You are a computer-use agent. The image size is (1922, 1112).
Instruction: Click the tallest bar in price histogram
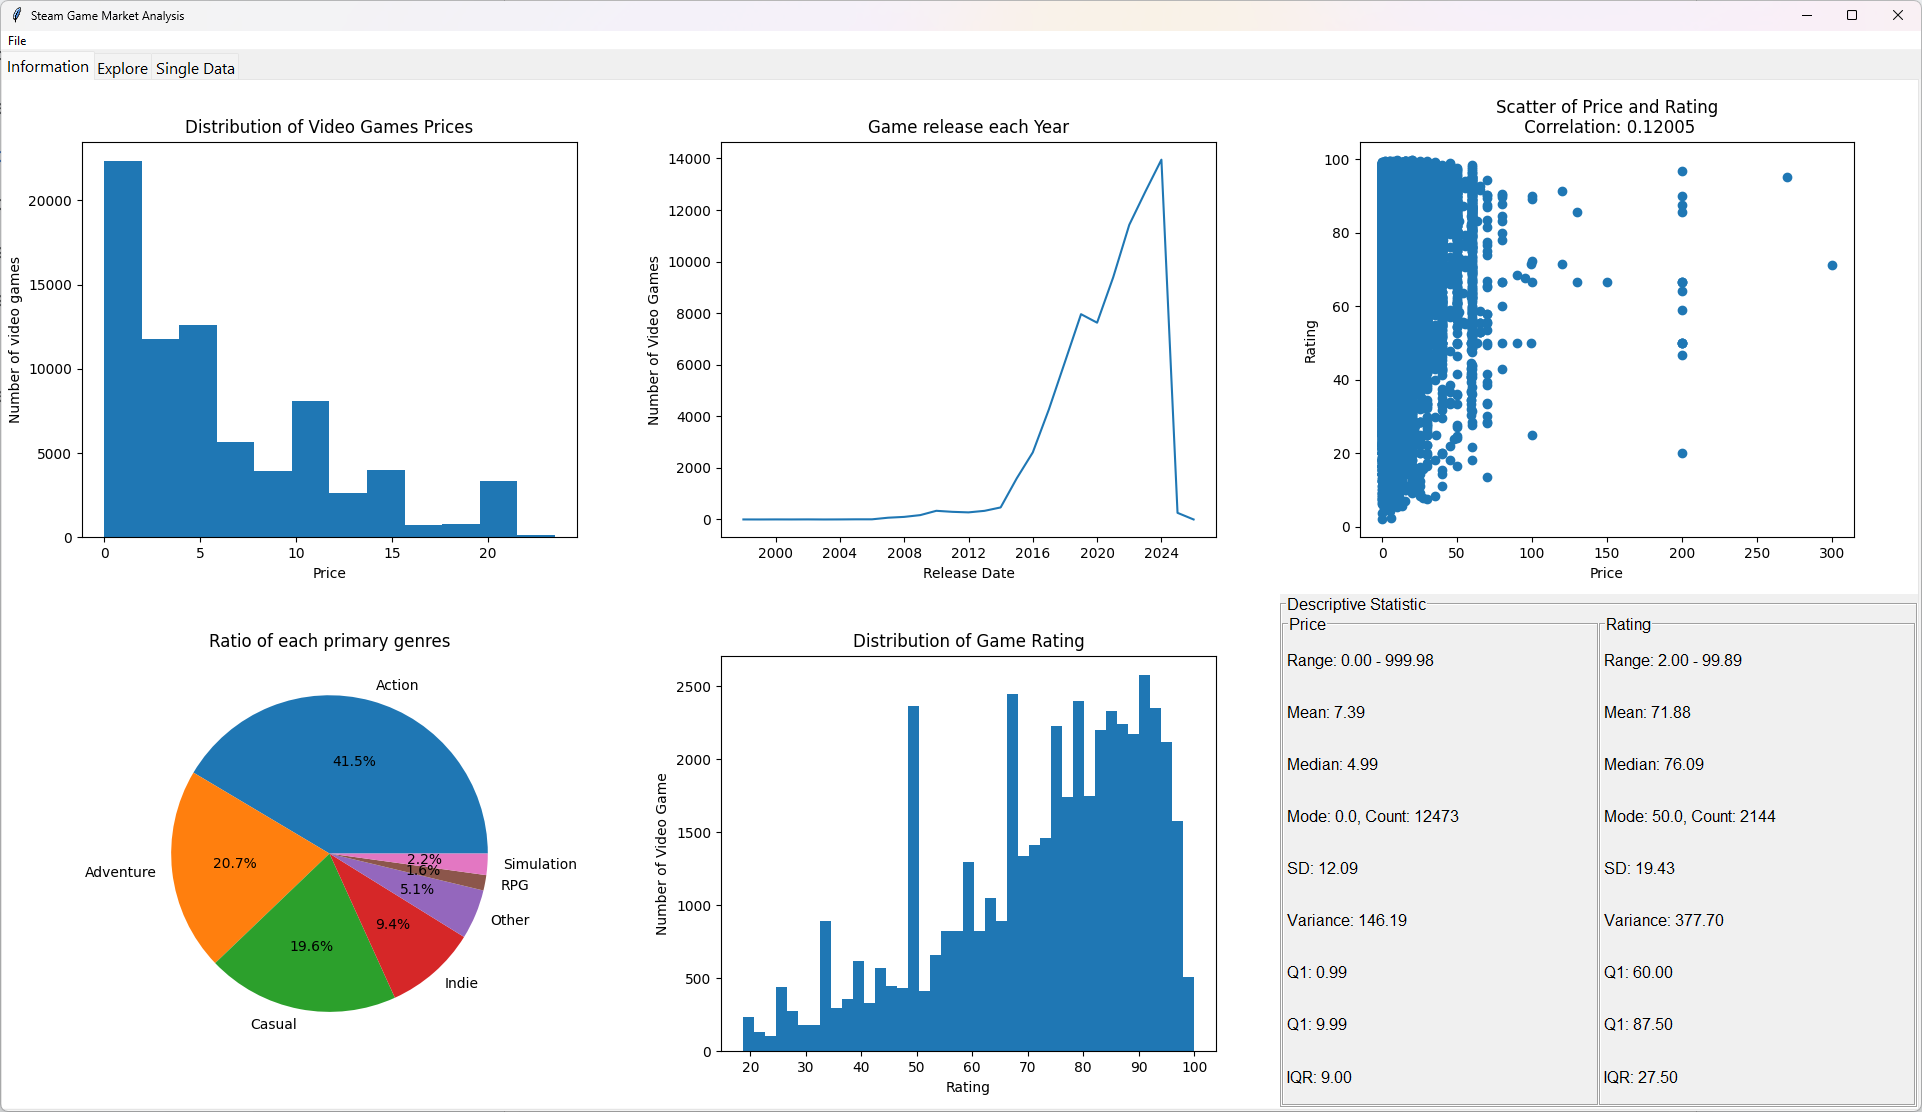(x=123, y=350)
